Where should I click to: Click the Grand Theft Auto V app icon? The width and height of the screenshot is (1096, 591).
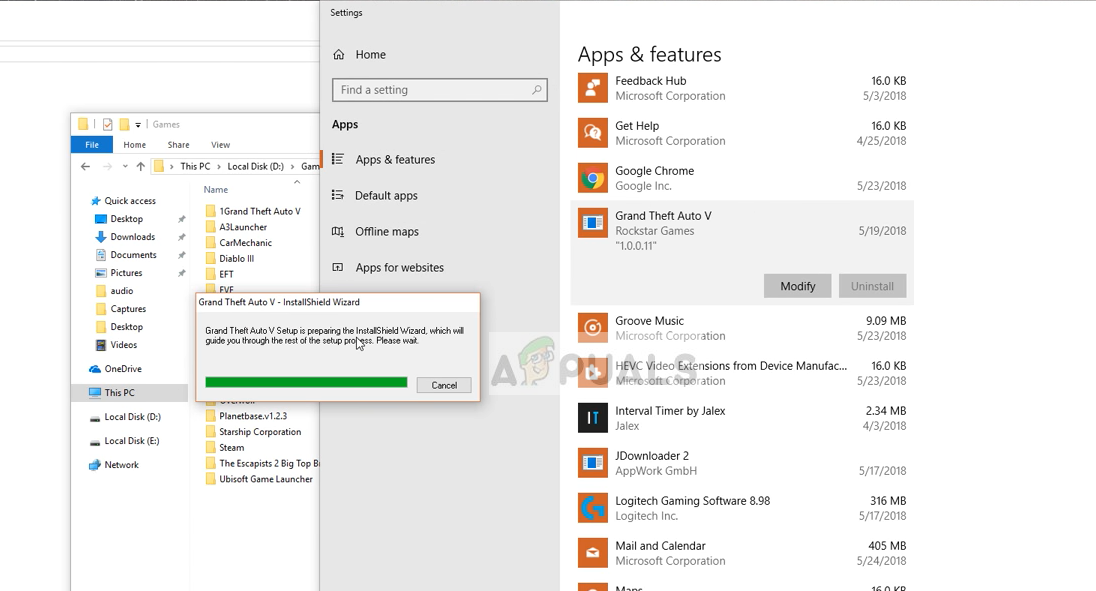coord(593,223)
